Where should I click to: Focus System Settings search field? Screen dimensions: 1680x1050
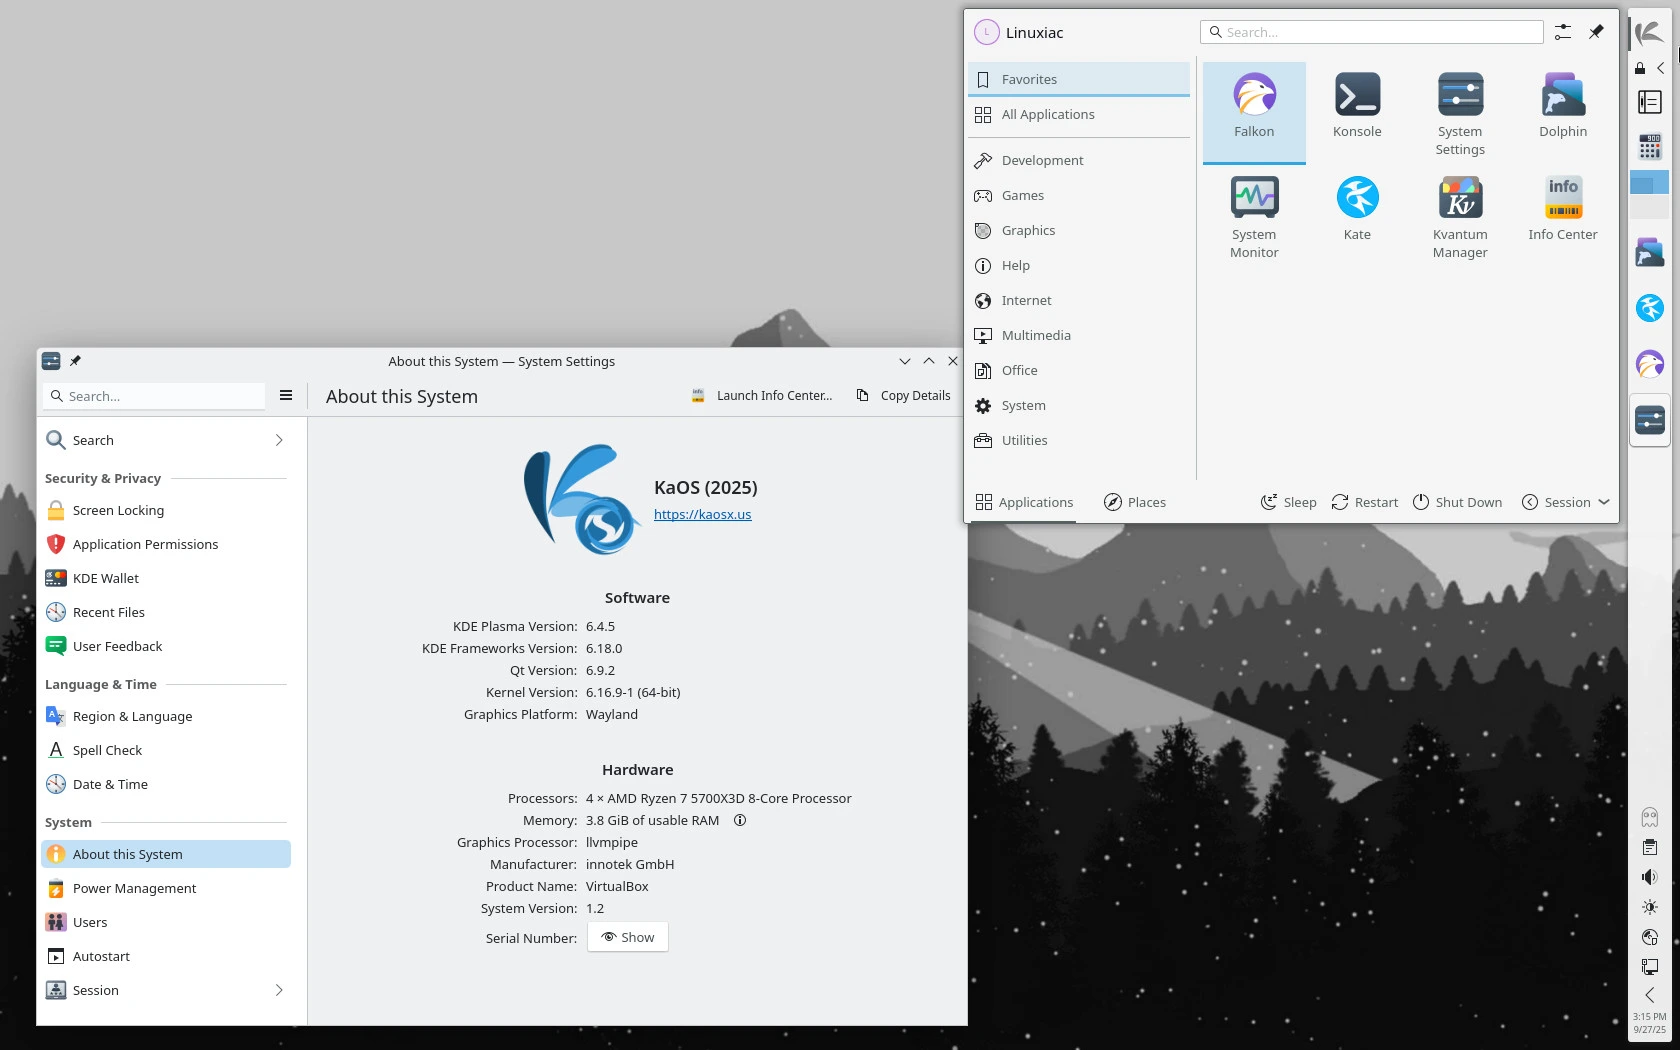point(154,396)
